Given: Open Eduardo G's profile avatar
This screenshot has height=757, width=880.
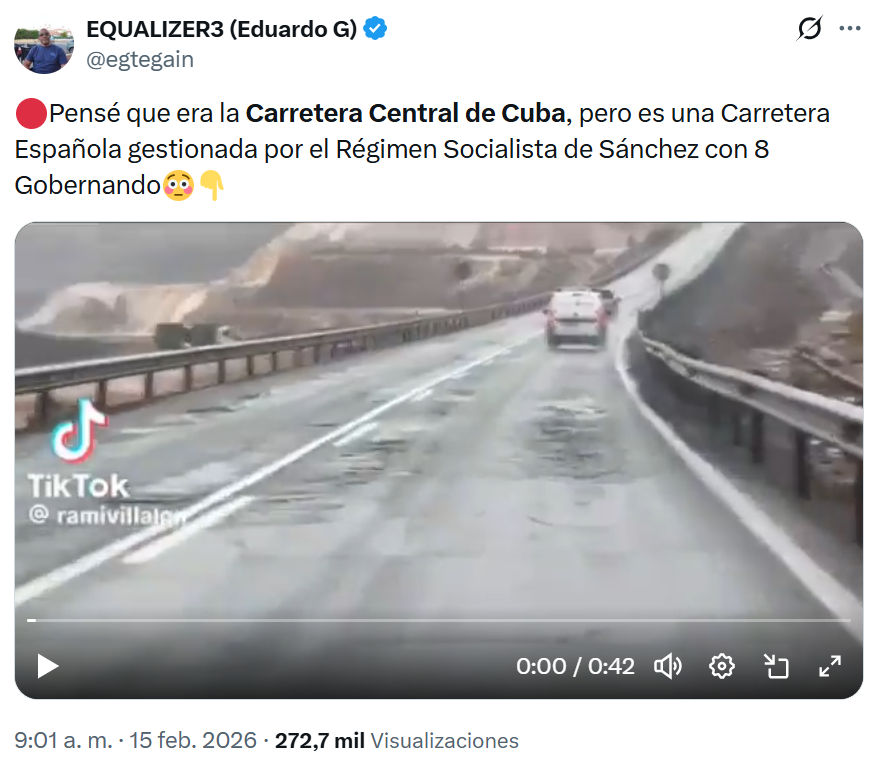Looking at the screenshot, I should tap(44, 49).
